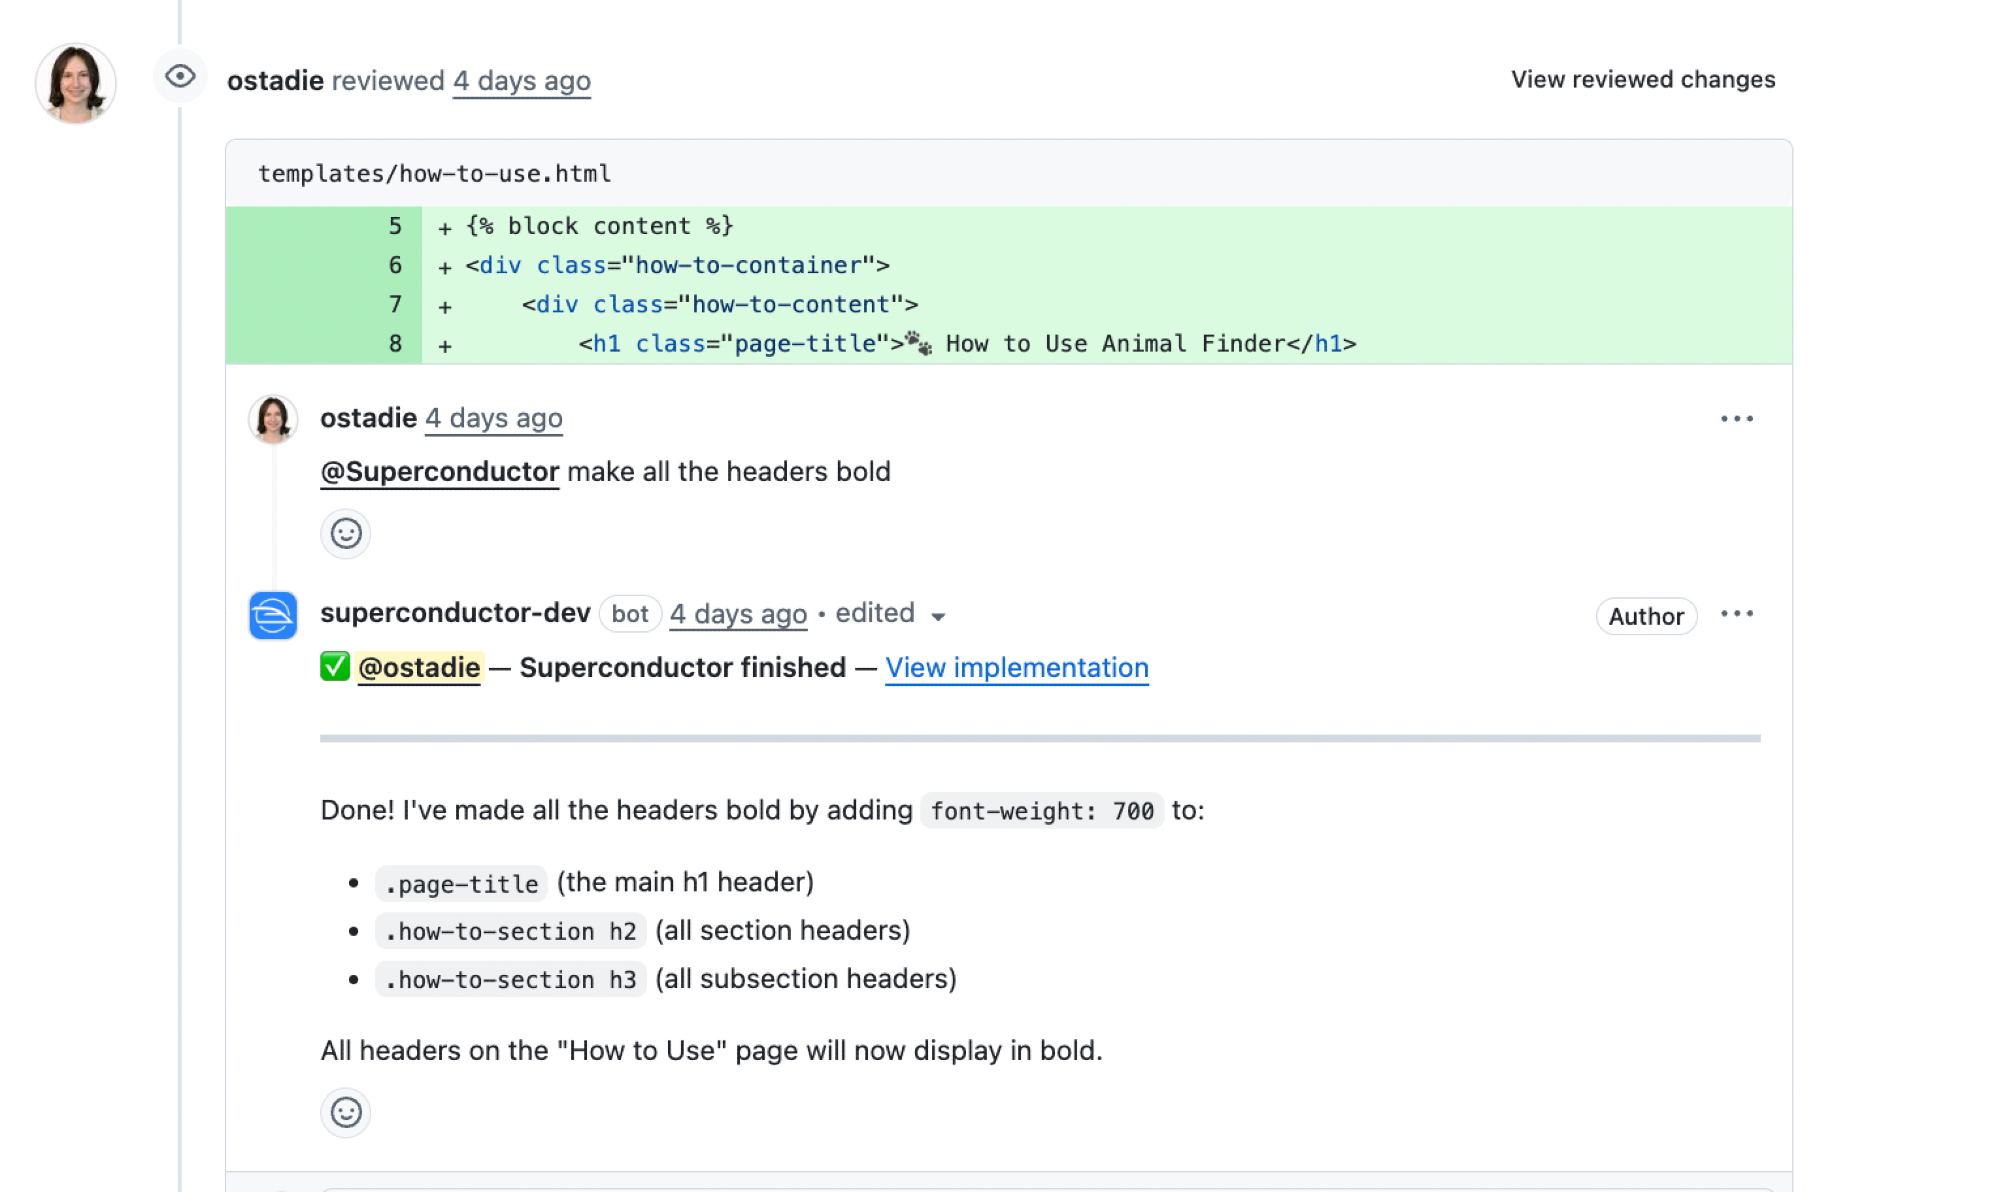Click the bot comment's '4 days ago' timestamp
The width and height of the screenshot is (2000, 1192).
pyautogui.click(x=738, y=613)
